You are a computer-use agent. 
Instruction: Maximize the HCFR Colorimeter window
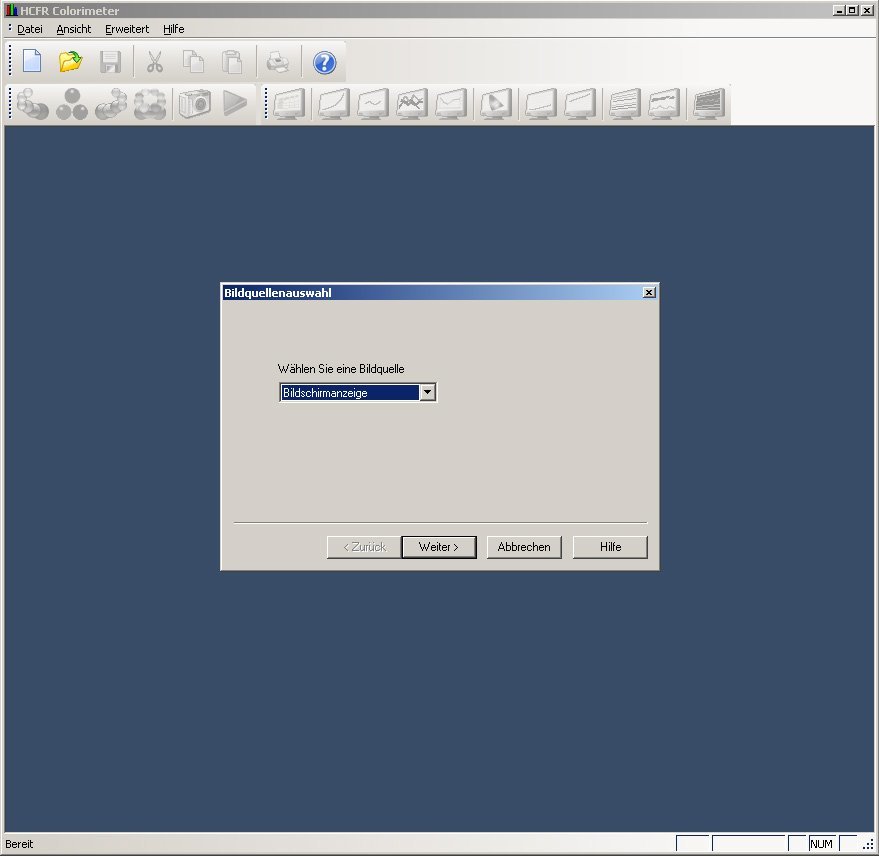(852, 10)
